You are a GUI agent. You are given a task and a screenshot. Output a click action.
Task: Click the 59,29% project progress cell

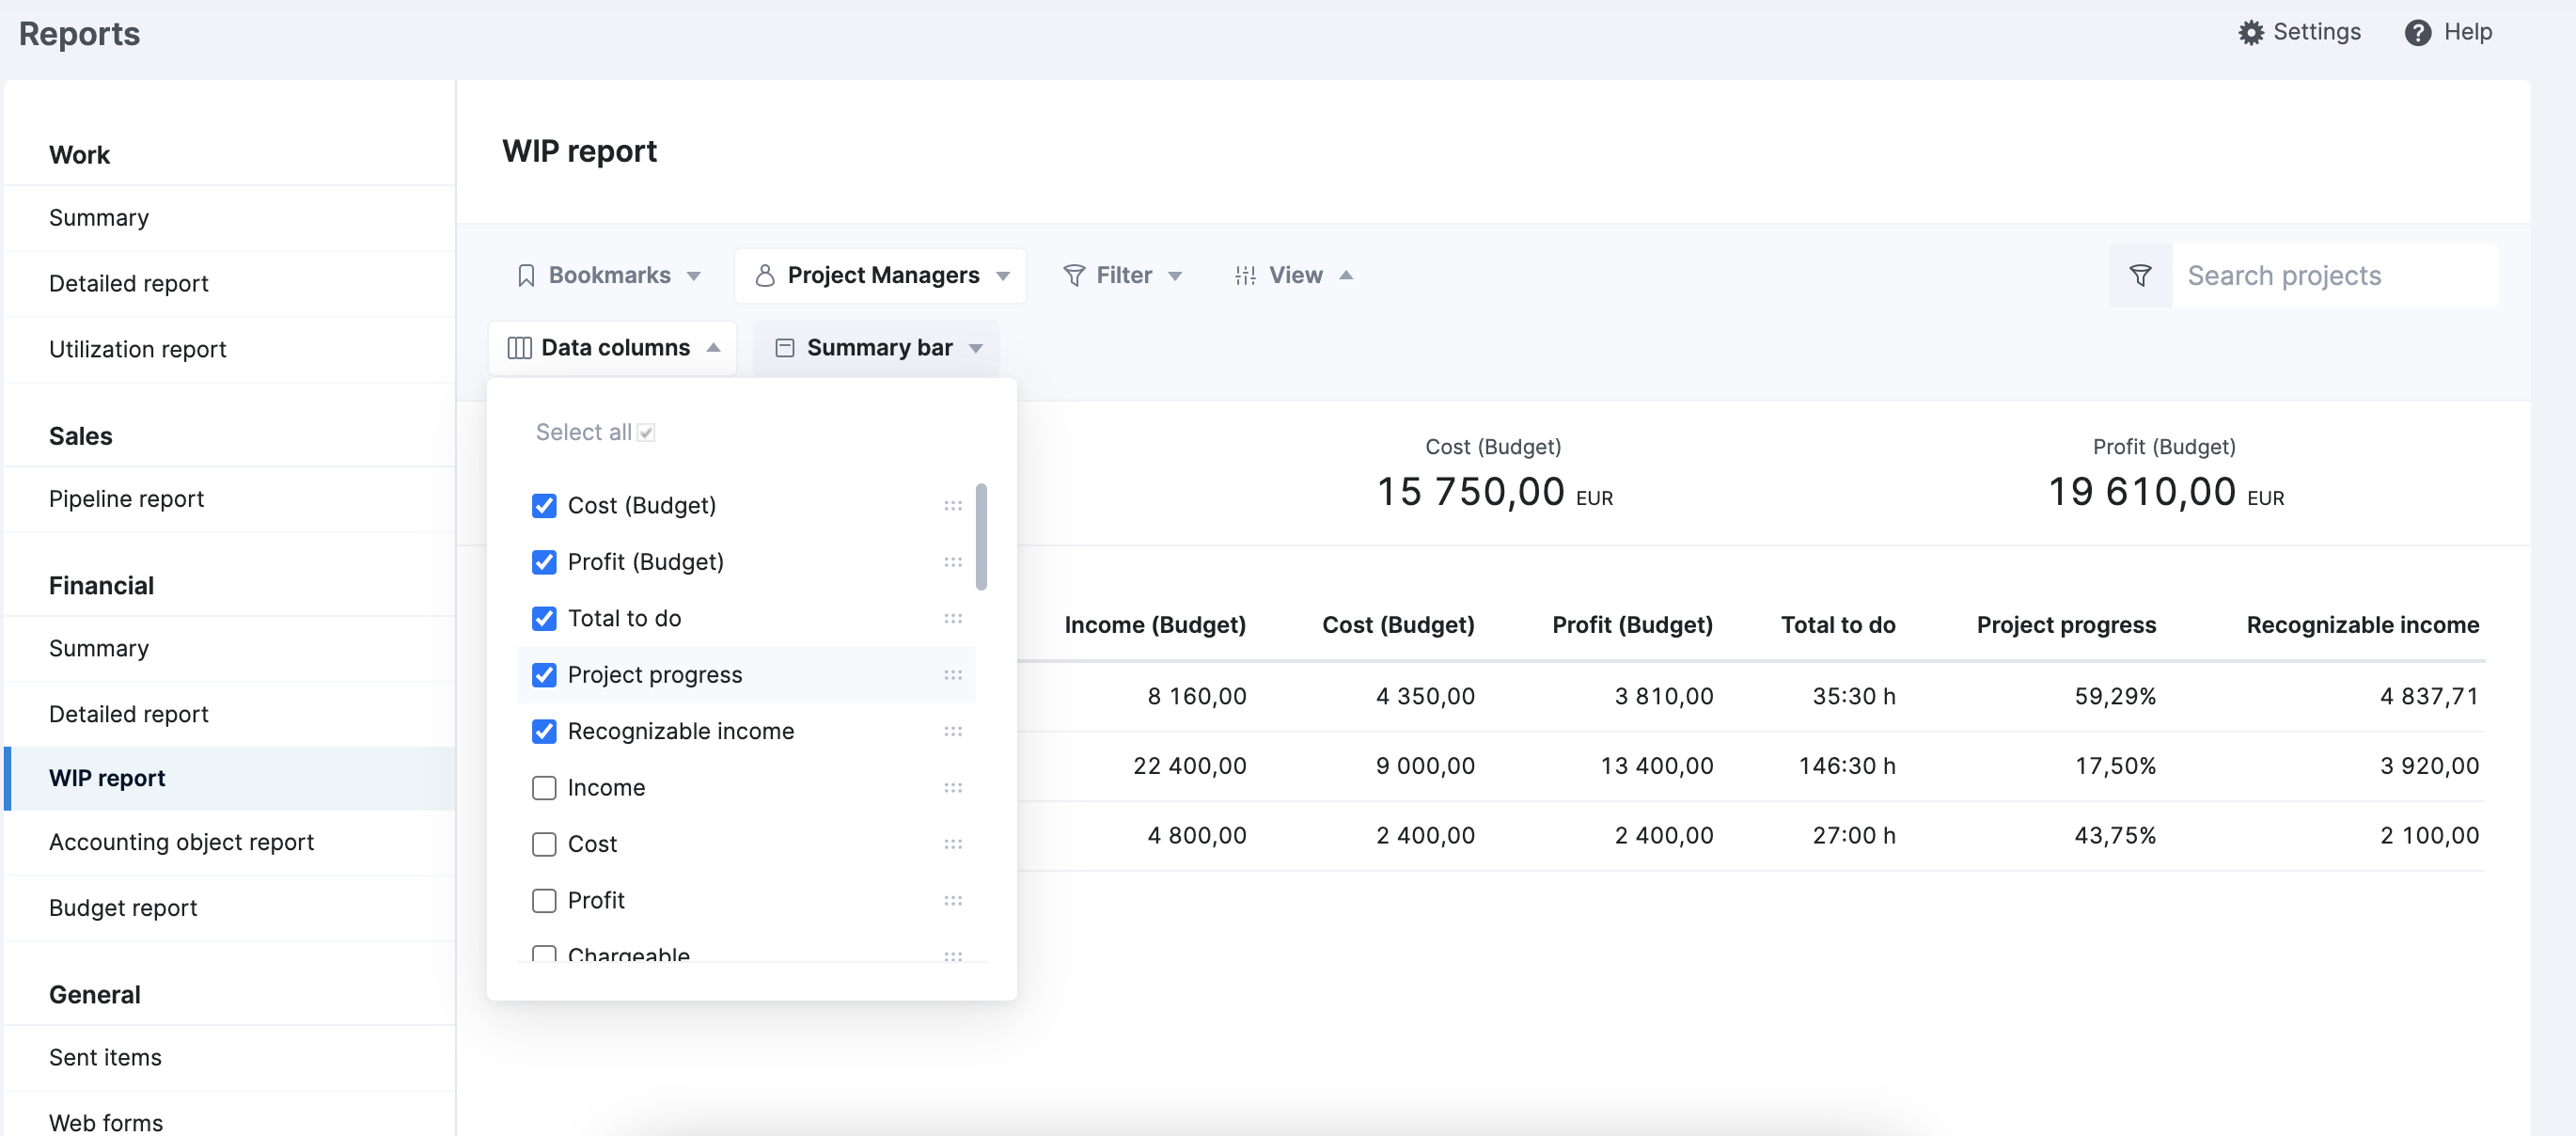coord(2115,697)
